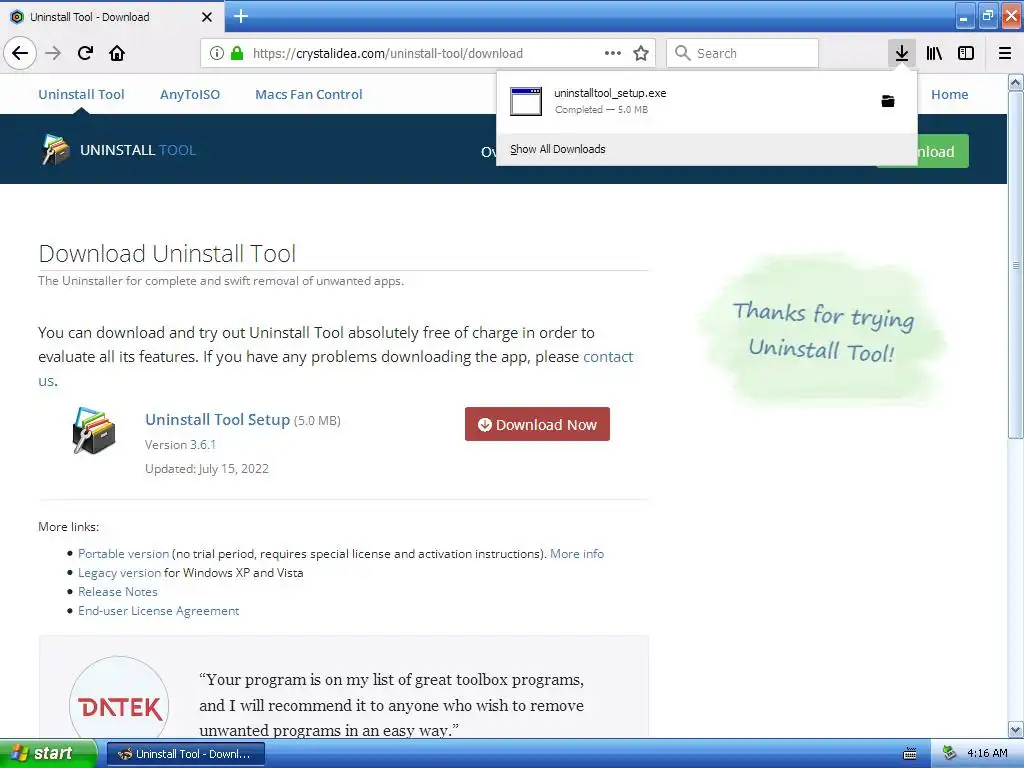
Task: Open the browser home page icon
Action: coord(117,53)
